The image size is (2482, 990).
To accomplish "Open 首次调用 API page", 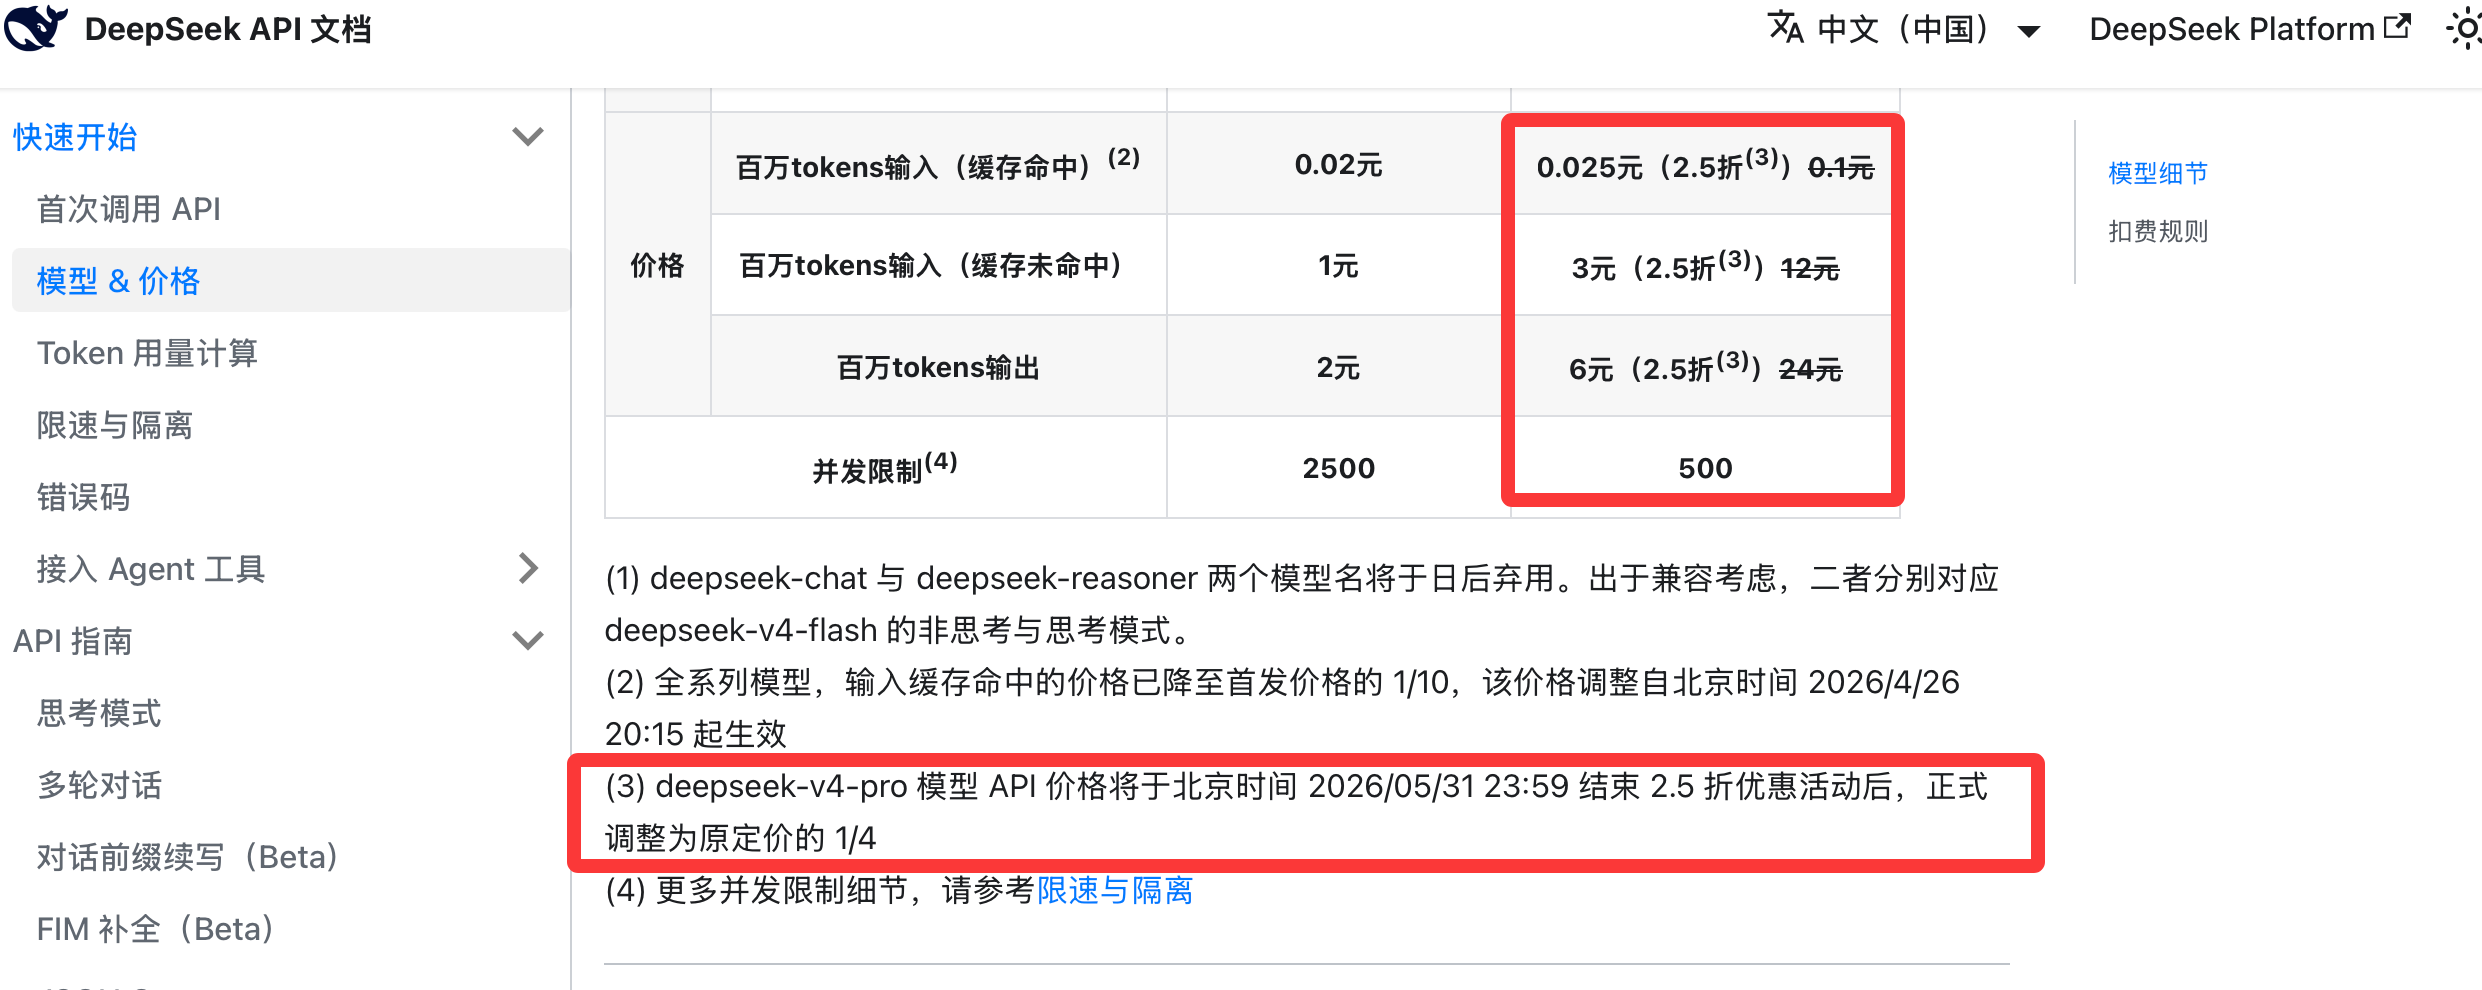I will (129, 209).
